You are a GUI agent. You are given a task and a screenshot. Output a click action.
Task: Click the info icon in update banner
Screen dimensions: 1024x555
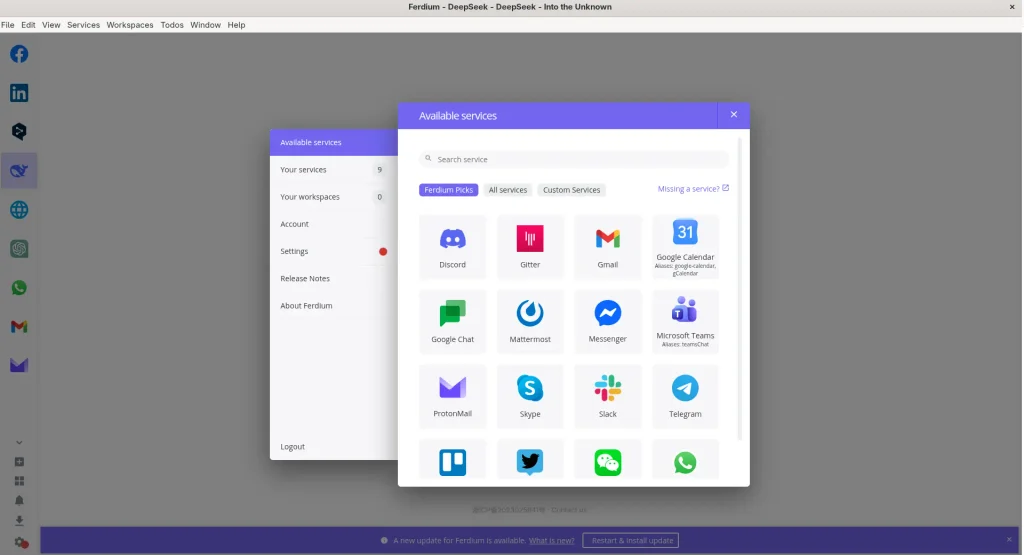(384, 541)
